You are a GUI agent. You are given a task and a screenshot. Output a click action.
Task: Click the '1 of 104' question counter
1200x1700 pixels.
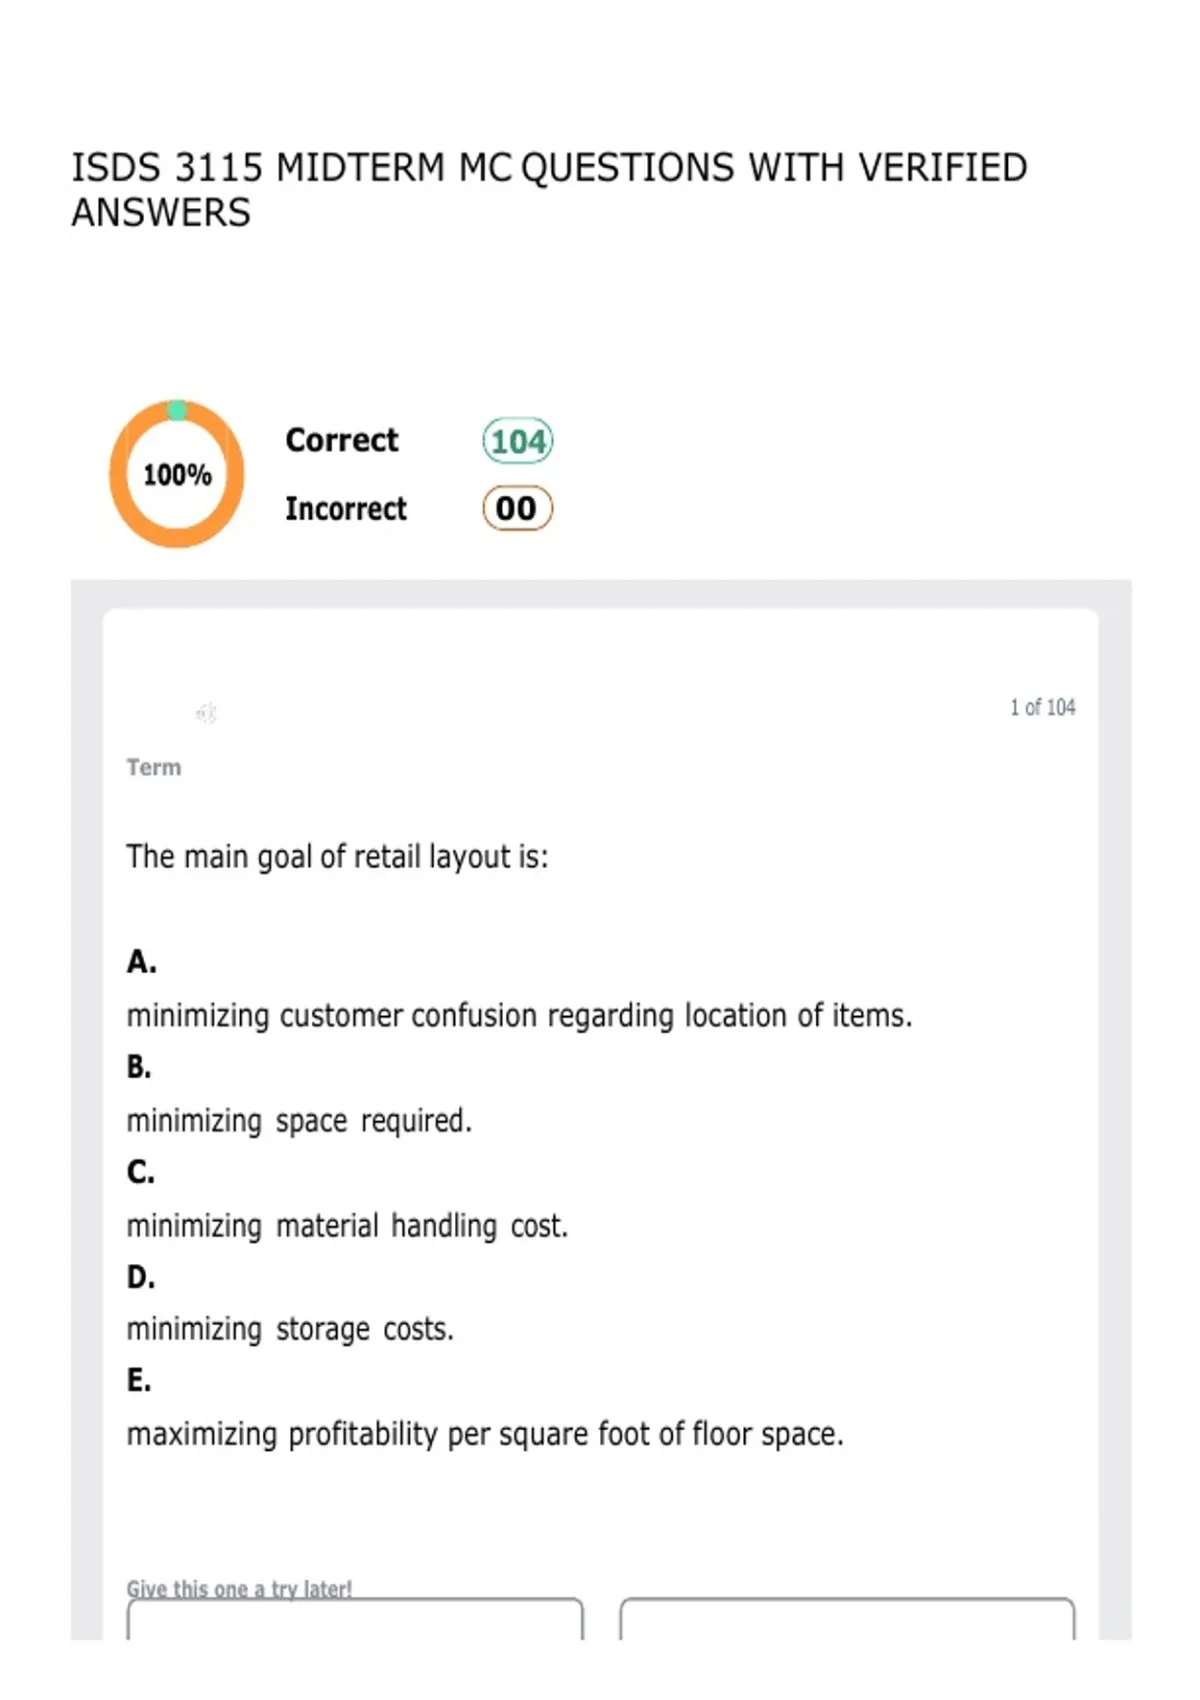click(1042, 707)
